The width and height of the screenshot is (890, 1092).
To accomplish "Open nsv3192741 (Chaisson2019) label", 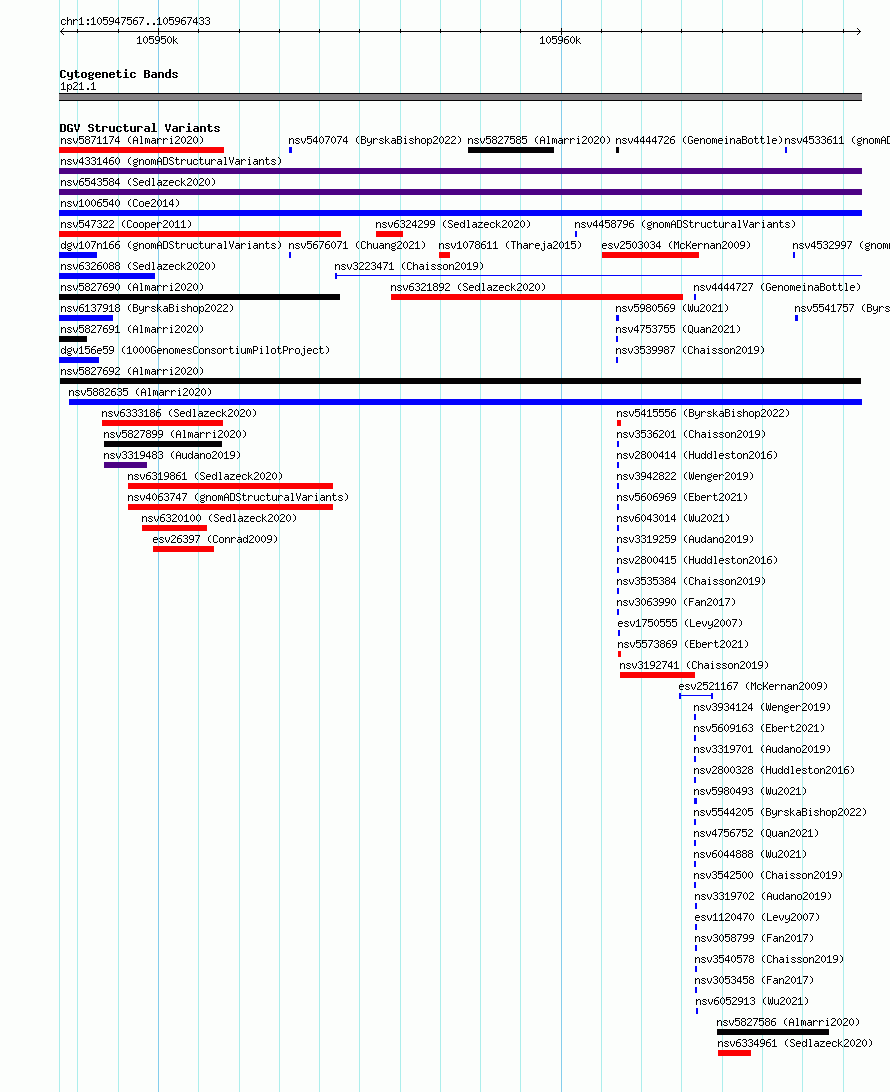I will pyautogui.click(x=694, y=665).
